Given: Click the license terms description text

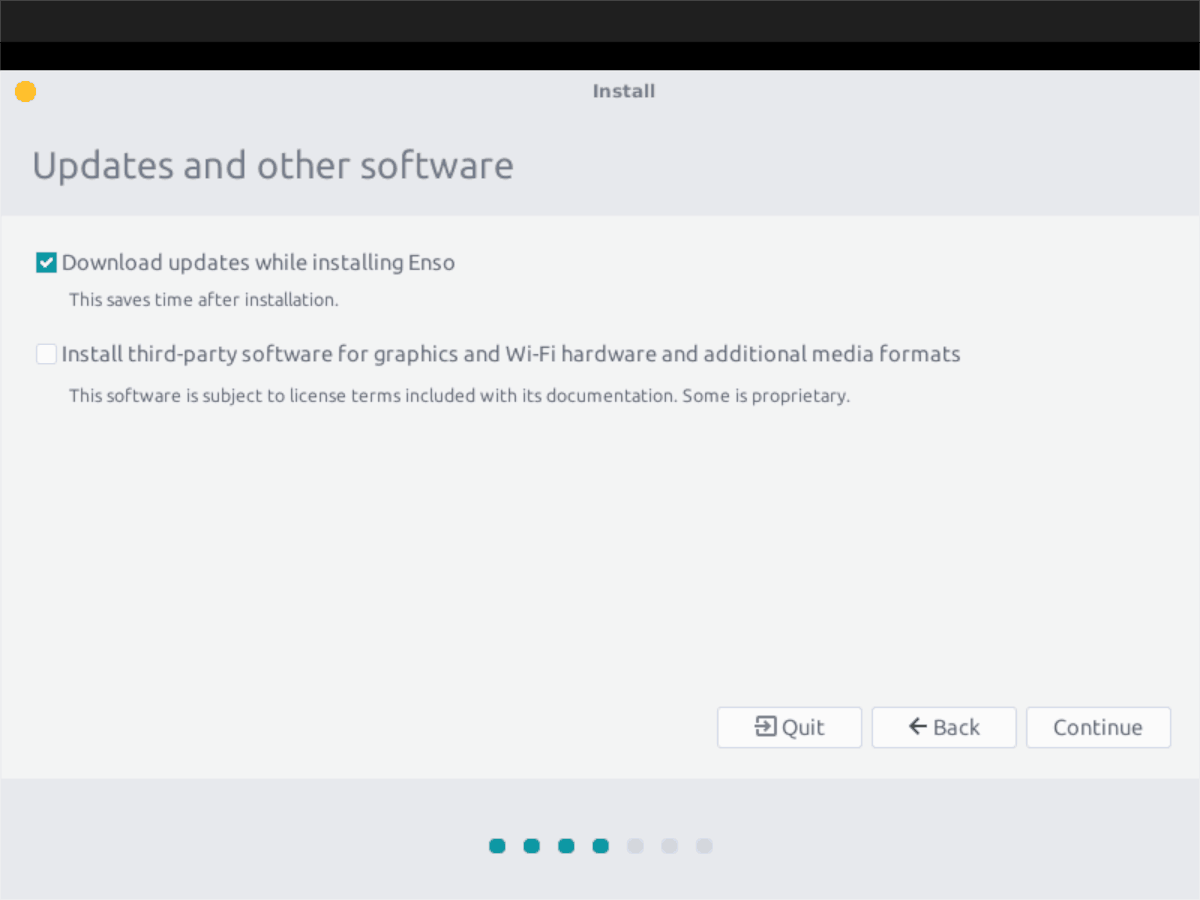Looking at the screenshot, I should click(459, 395).
